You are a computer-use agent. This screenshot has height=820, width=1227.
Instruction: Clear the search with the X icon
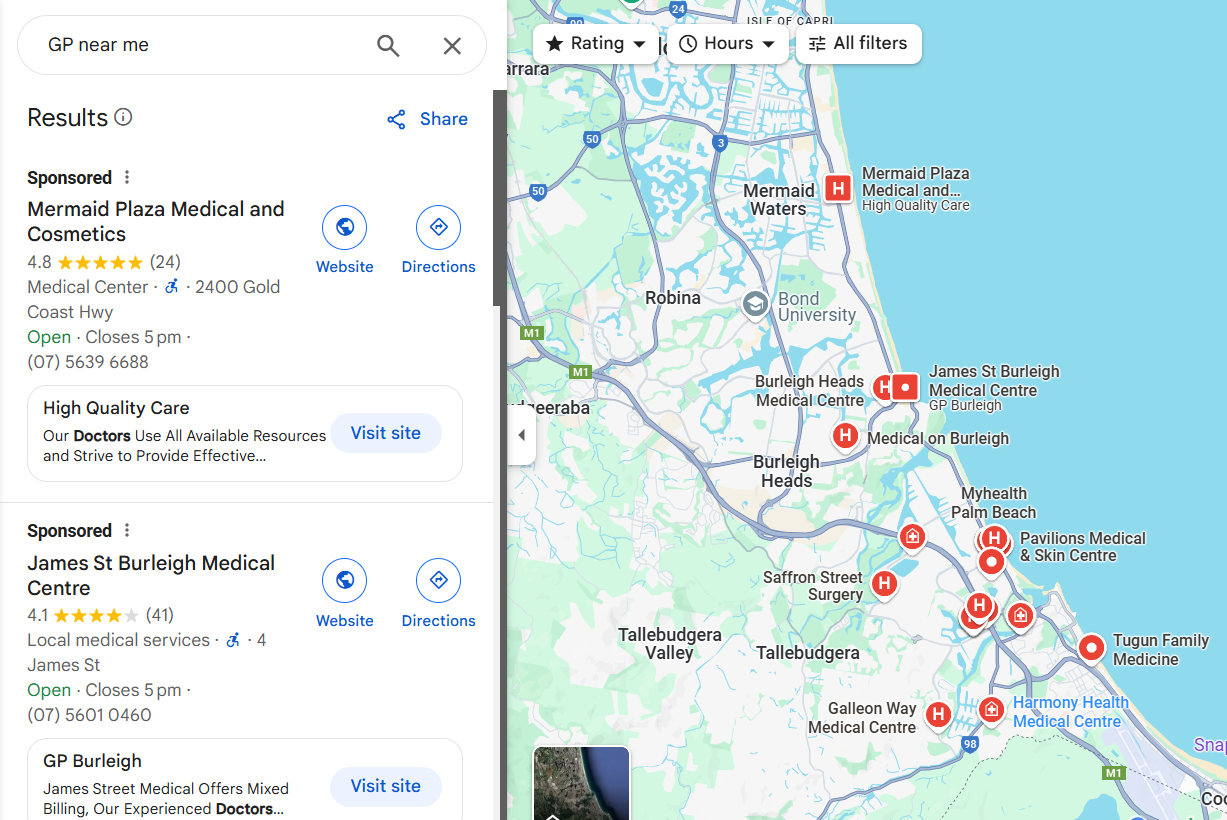452,45
